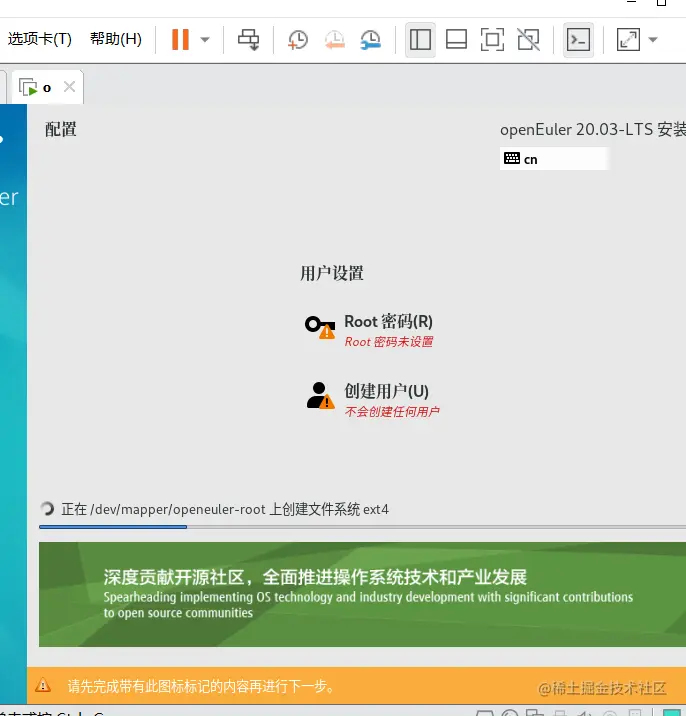Pause the virtual machine
This screenshot has width=686, height=716.
[x=180, y=39]
